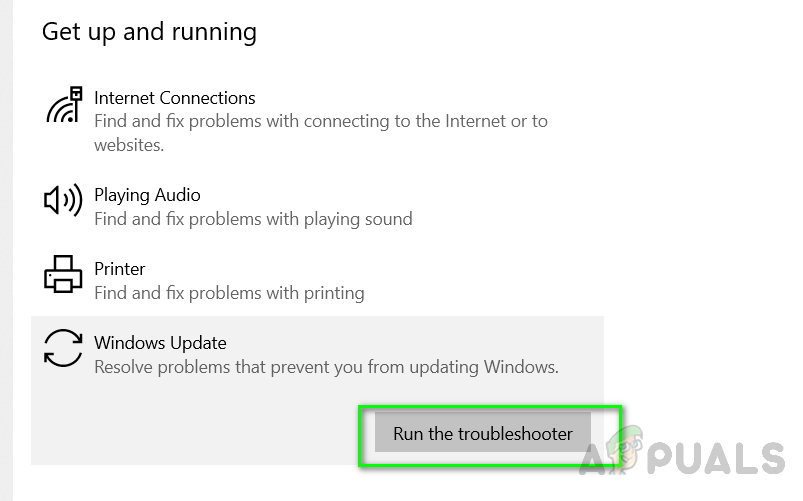Viewport: 803px width, 501px height.
Task: Click the 'Get up and running' heading
Action: click(x=149, y=32)
